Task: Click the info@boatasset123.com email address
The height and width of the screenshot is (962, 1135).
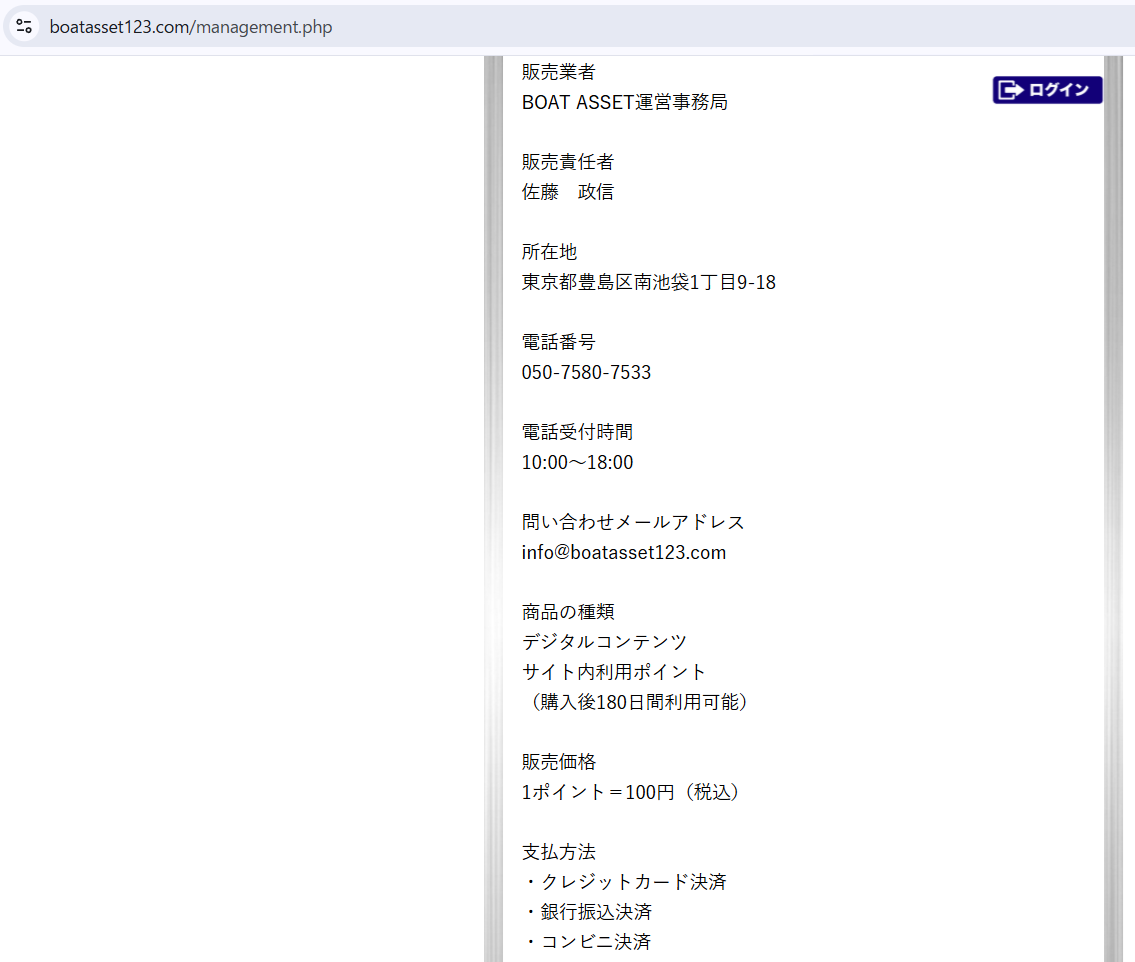Action: tap(623, 552)
